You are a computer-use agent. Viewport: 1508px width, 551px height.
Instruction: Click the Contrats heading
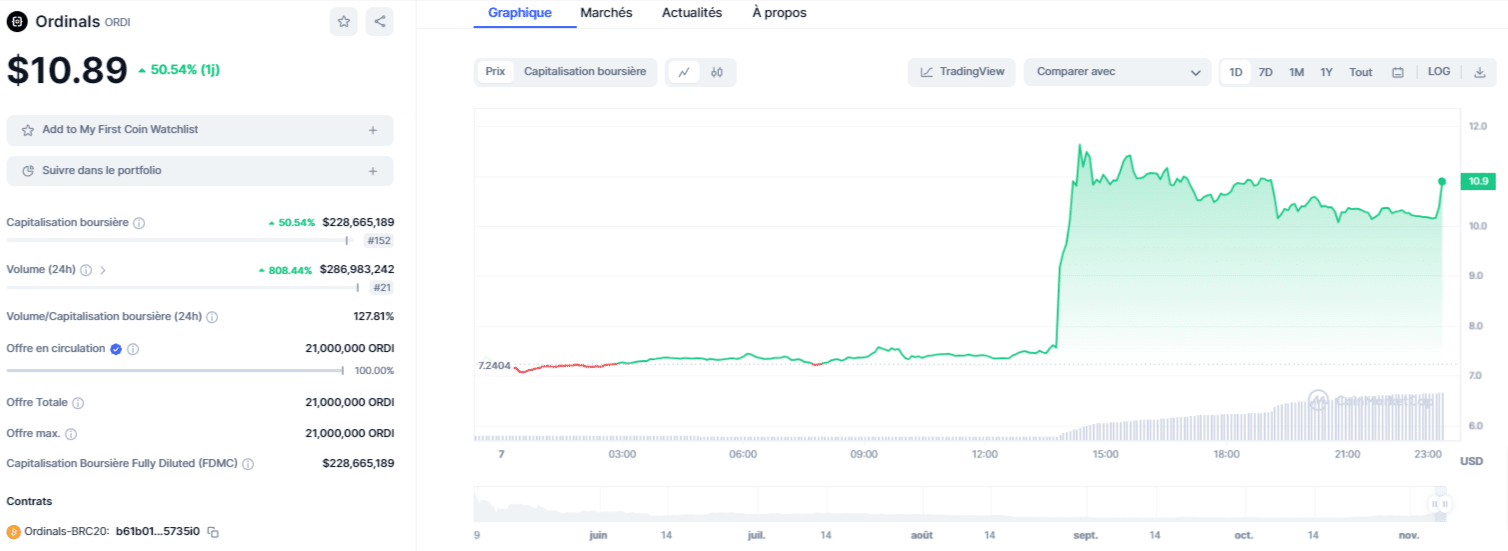[x=29, y=501]
